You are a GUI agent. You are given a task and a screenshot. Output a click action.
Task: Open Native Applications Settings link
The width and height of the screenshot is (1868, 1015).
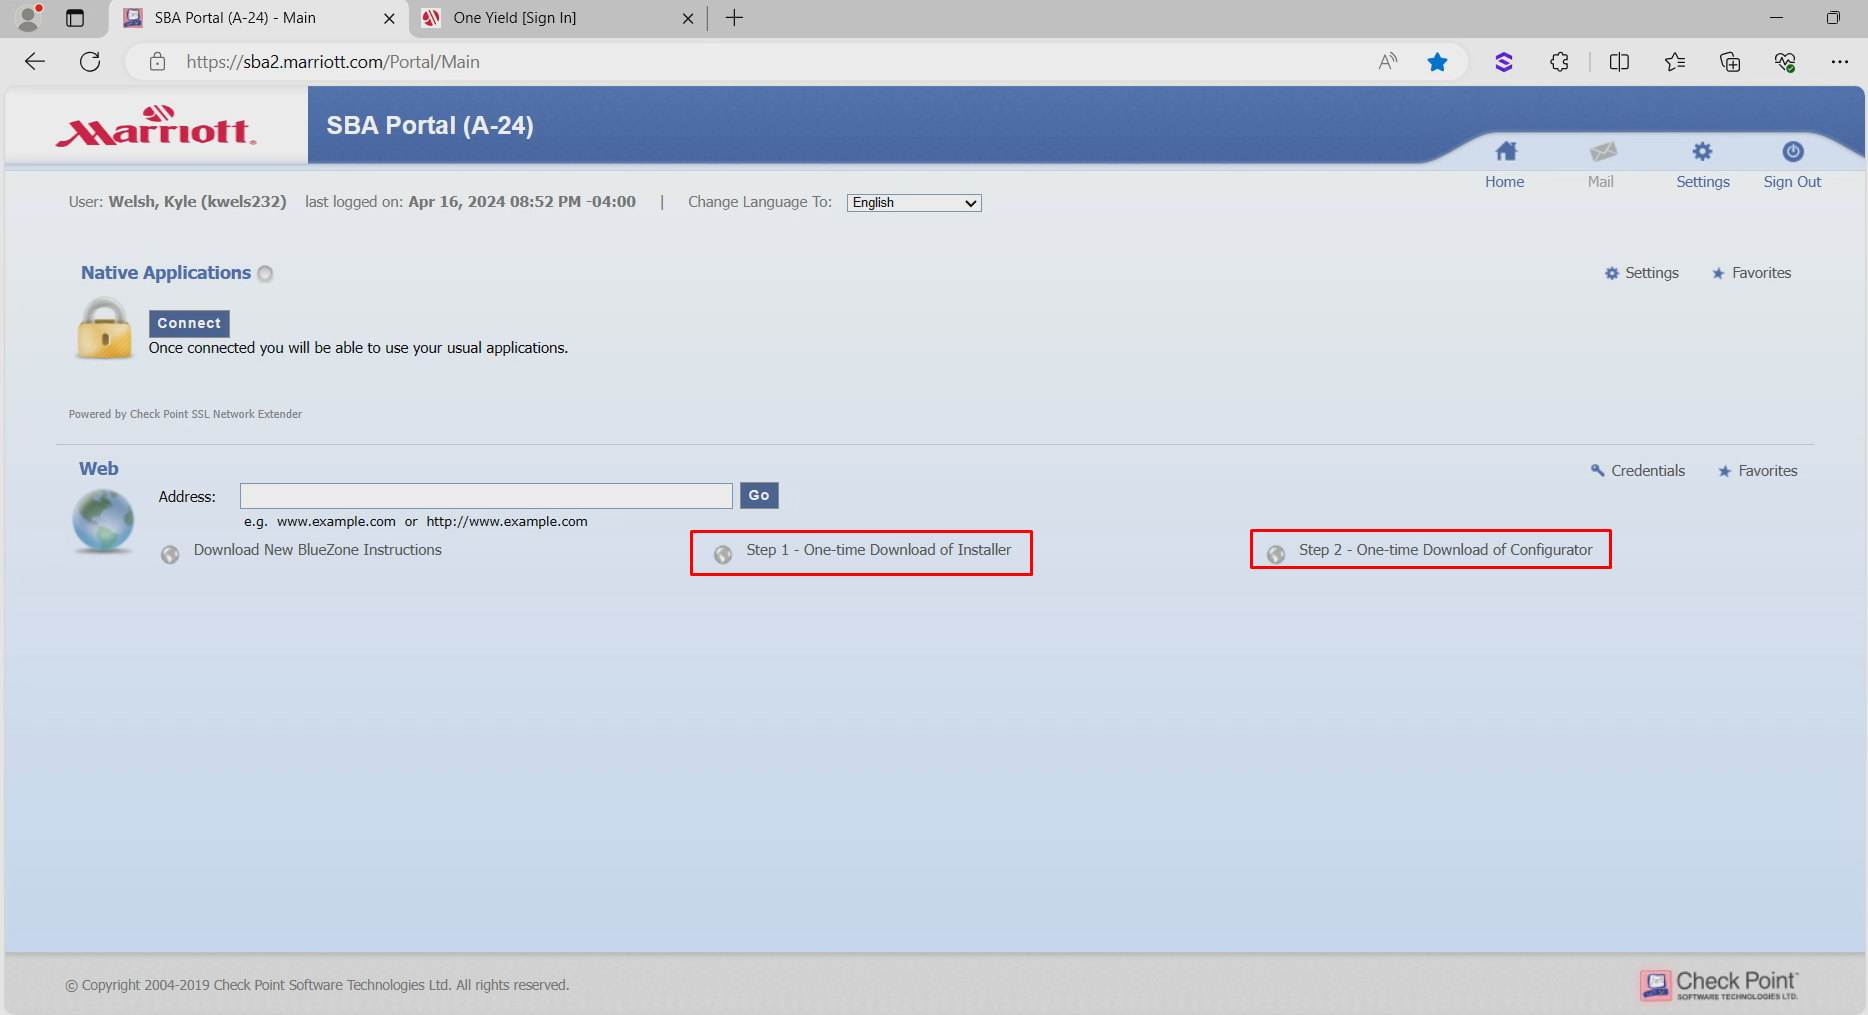click(1652, 273)
